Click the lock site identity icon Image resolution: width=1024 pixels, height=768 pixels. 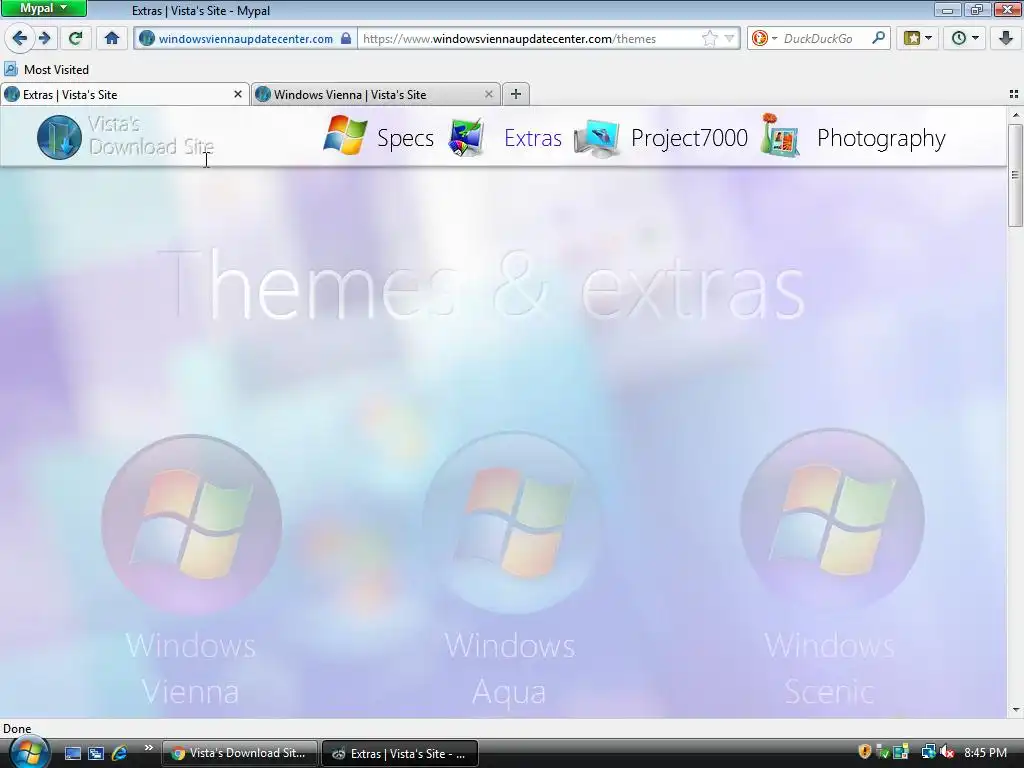(346, 39)
